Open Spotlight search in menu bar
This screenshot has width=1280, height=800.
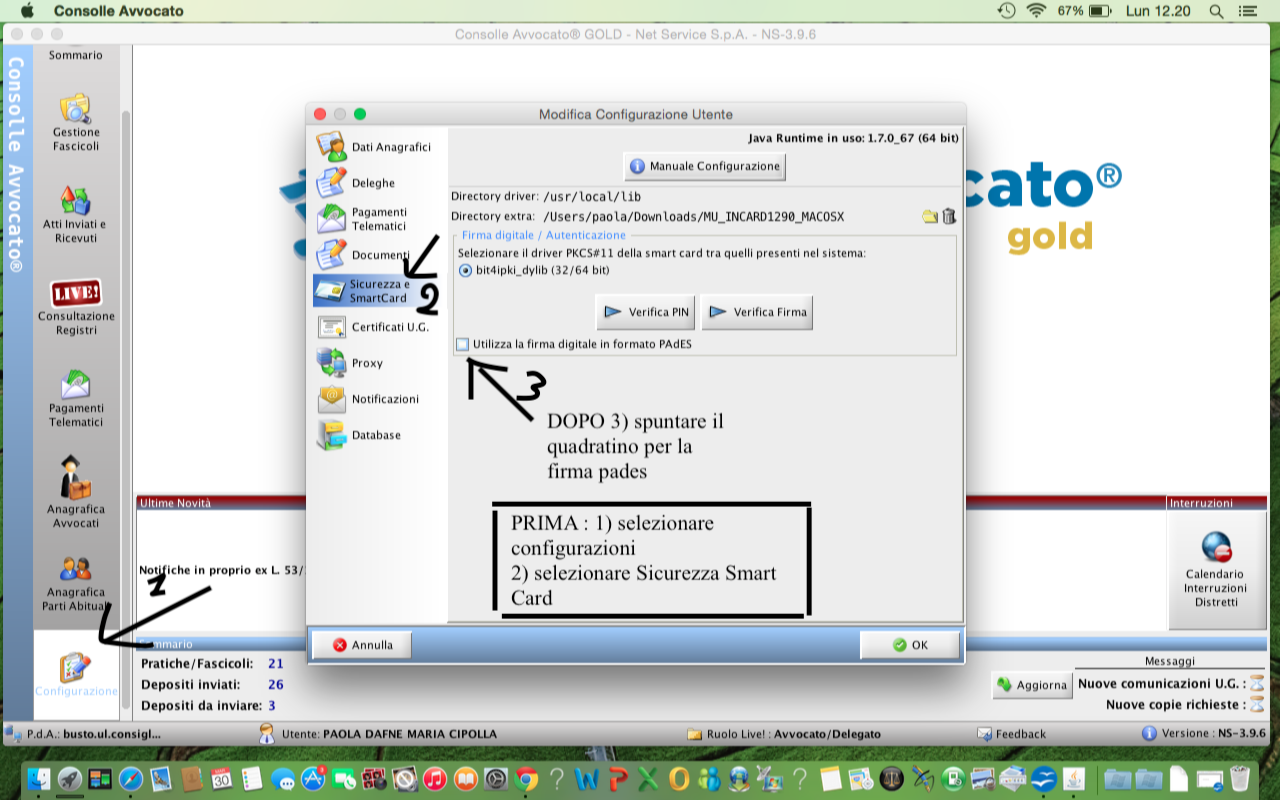(1216, 11)
